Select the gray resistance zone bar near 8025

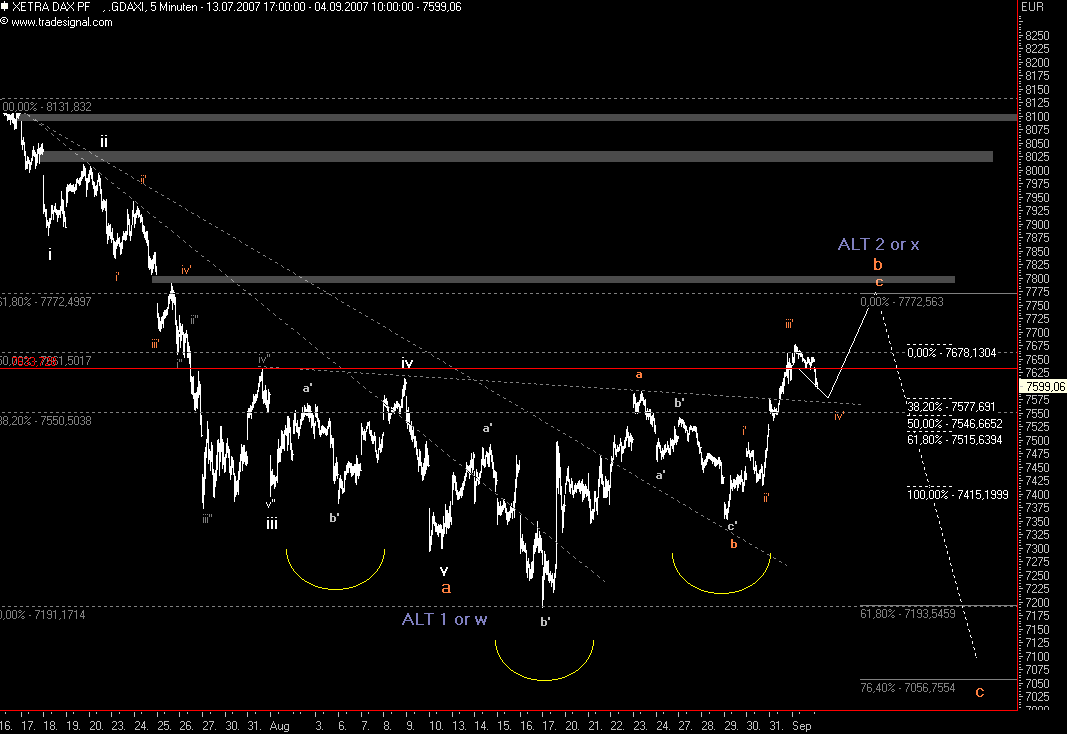515,156
